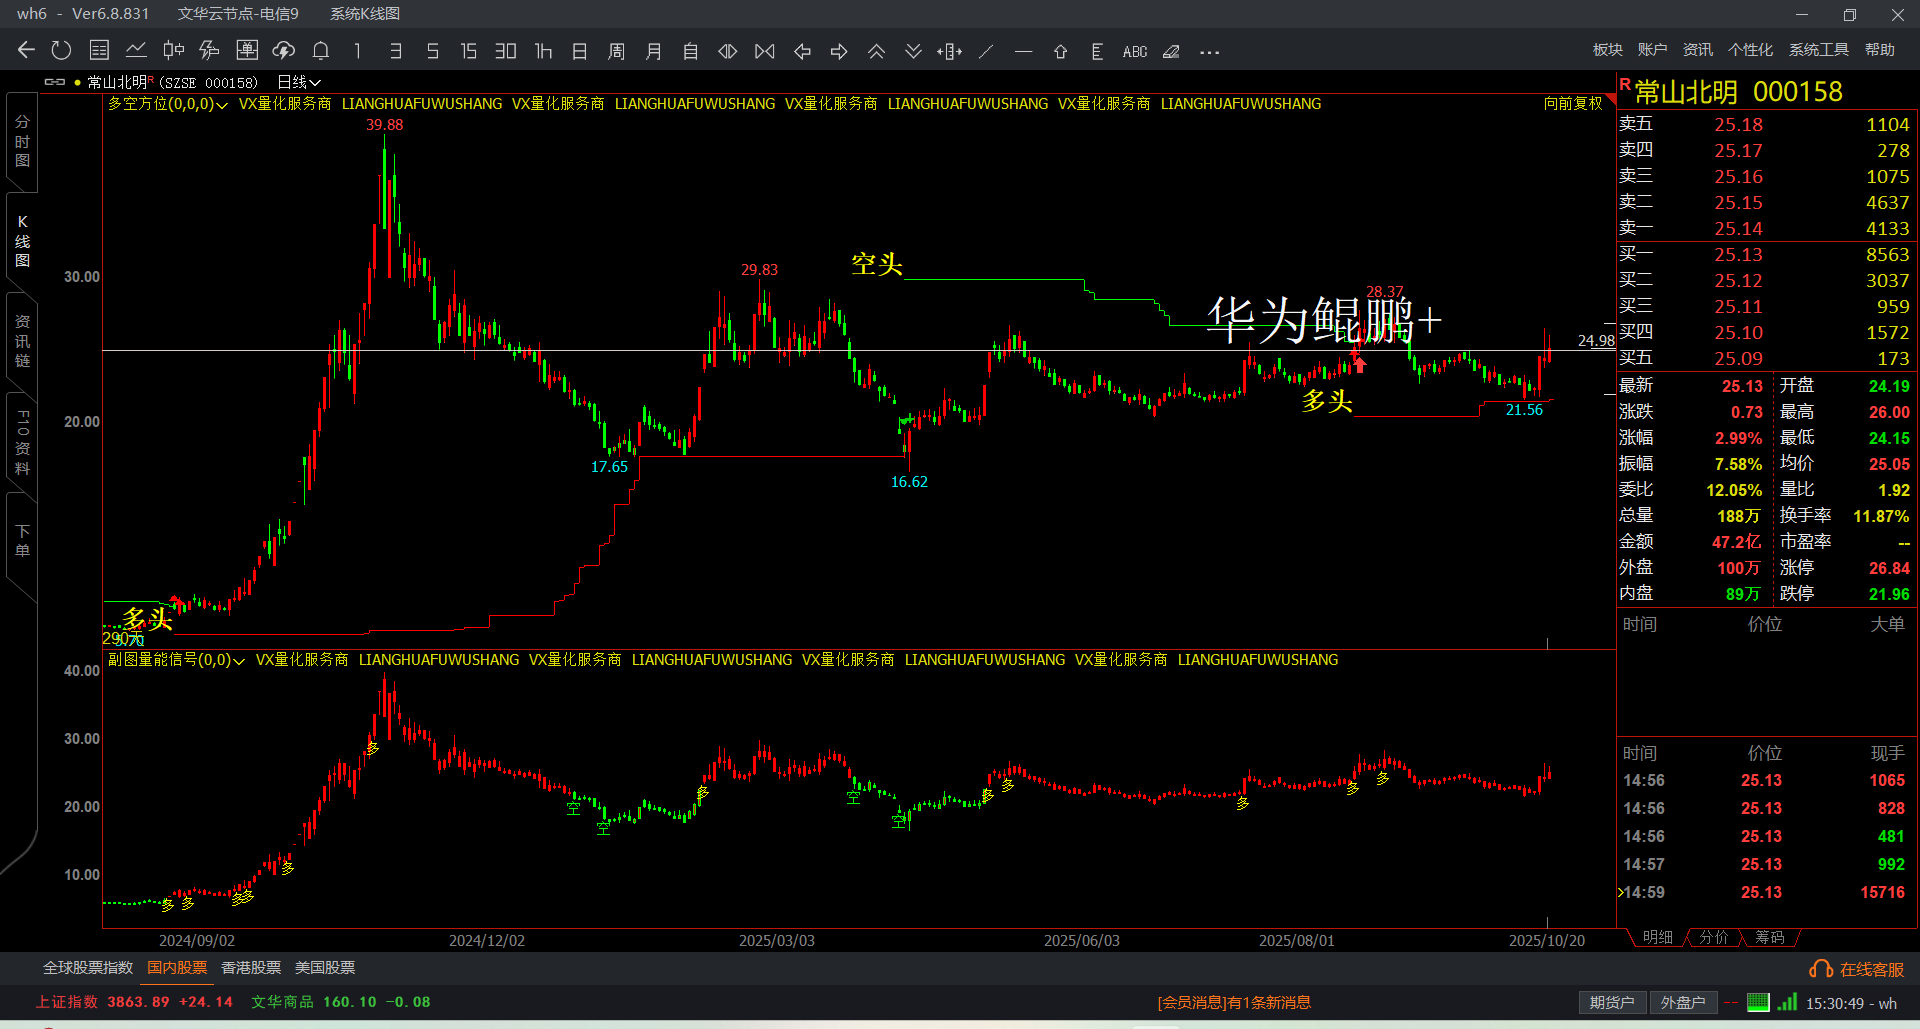Open the 板块 menu

point(1608,50)
